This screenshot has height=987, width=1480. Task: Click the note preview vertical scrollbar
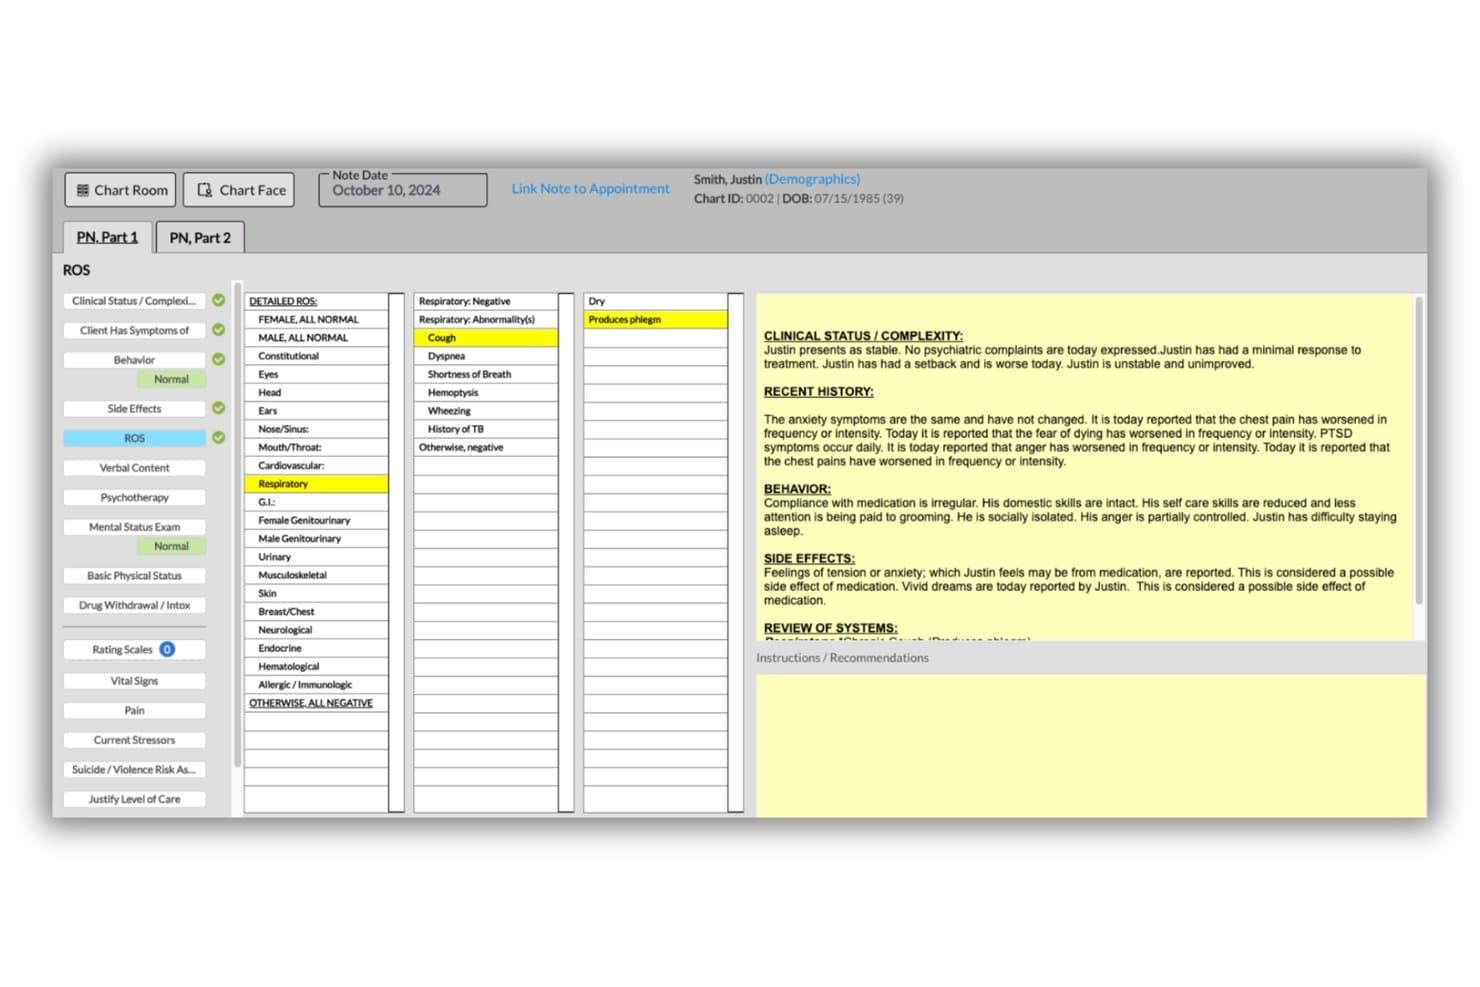point(1419,450)
